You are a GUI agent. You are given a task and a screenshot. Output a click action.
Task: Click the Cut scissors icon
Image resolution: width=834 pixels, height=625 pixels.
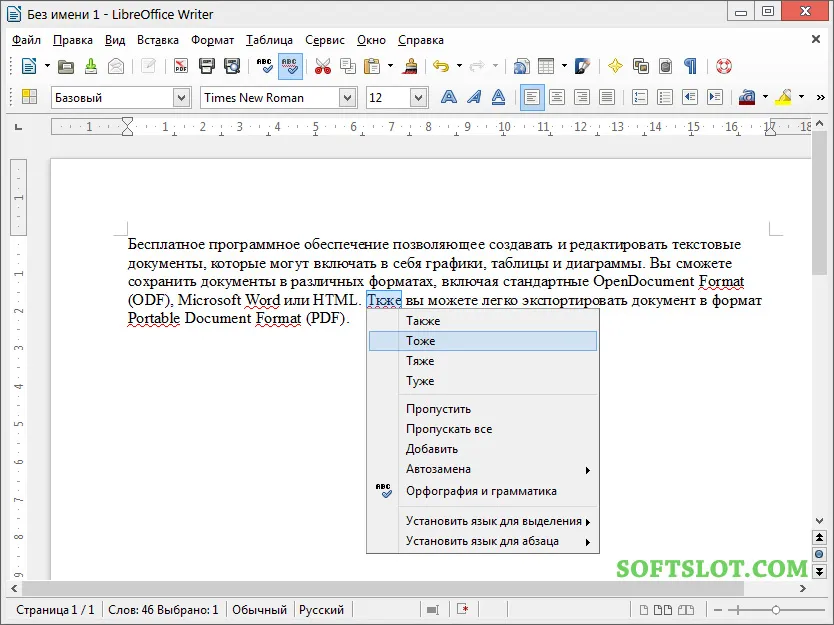click(322, 66)
